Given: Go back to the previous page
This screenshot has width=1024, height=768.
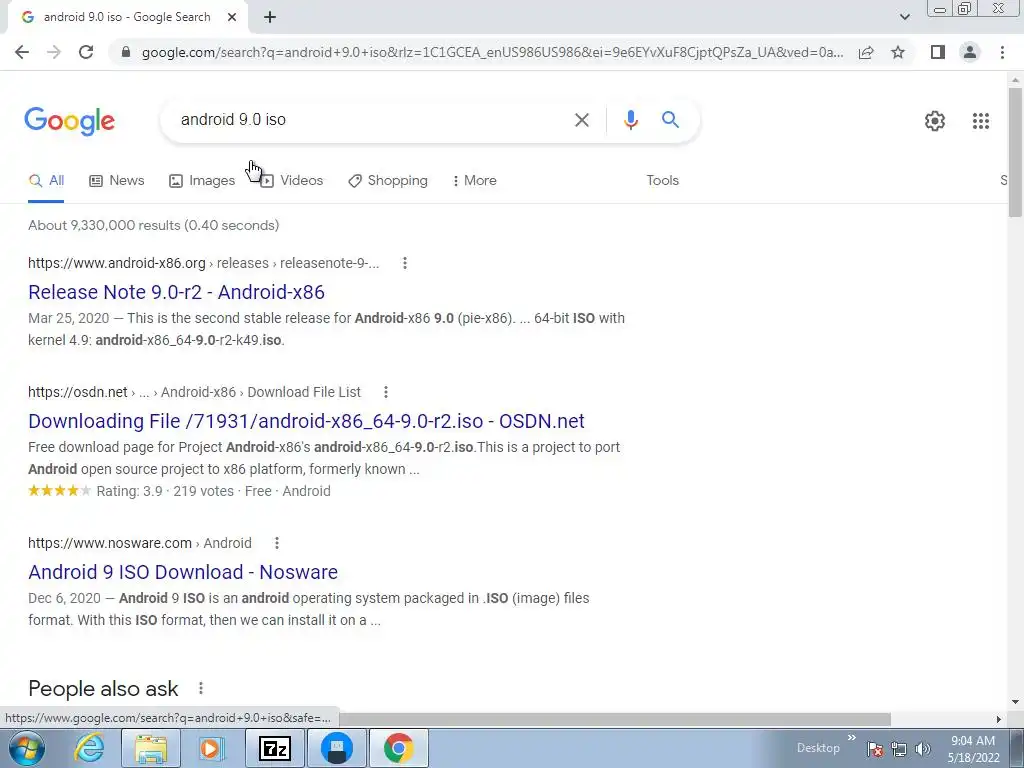Looking at the screenshot, I should (x=22, y=52).
